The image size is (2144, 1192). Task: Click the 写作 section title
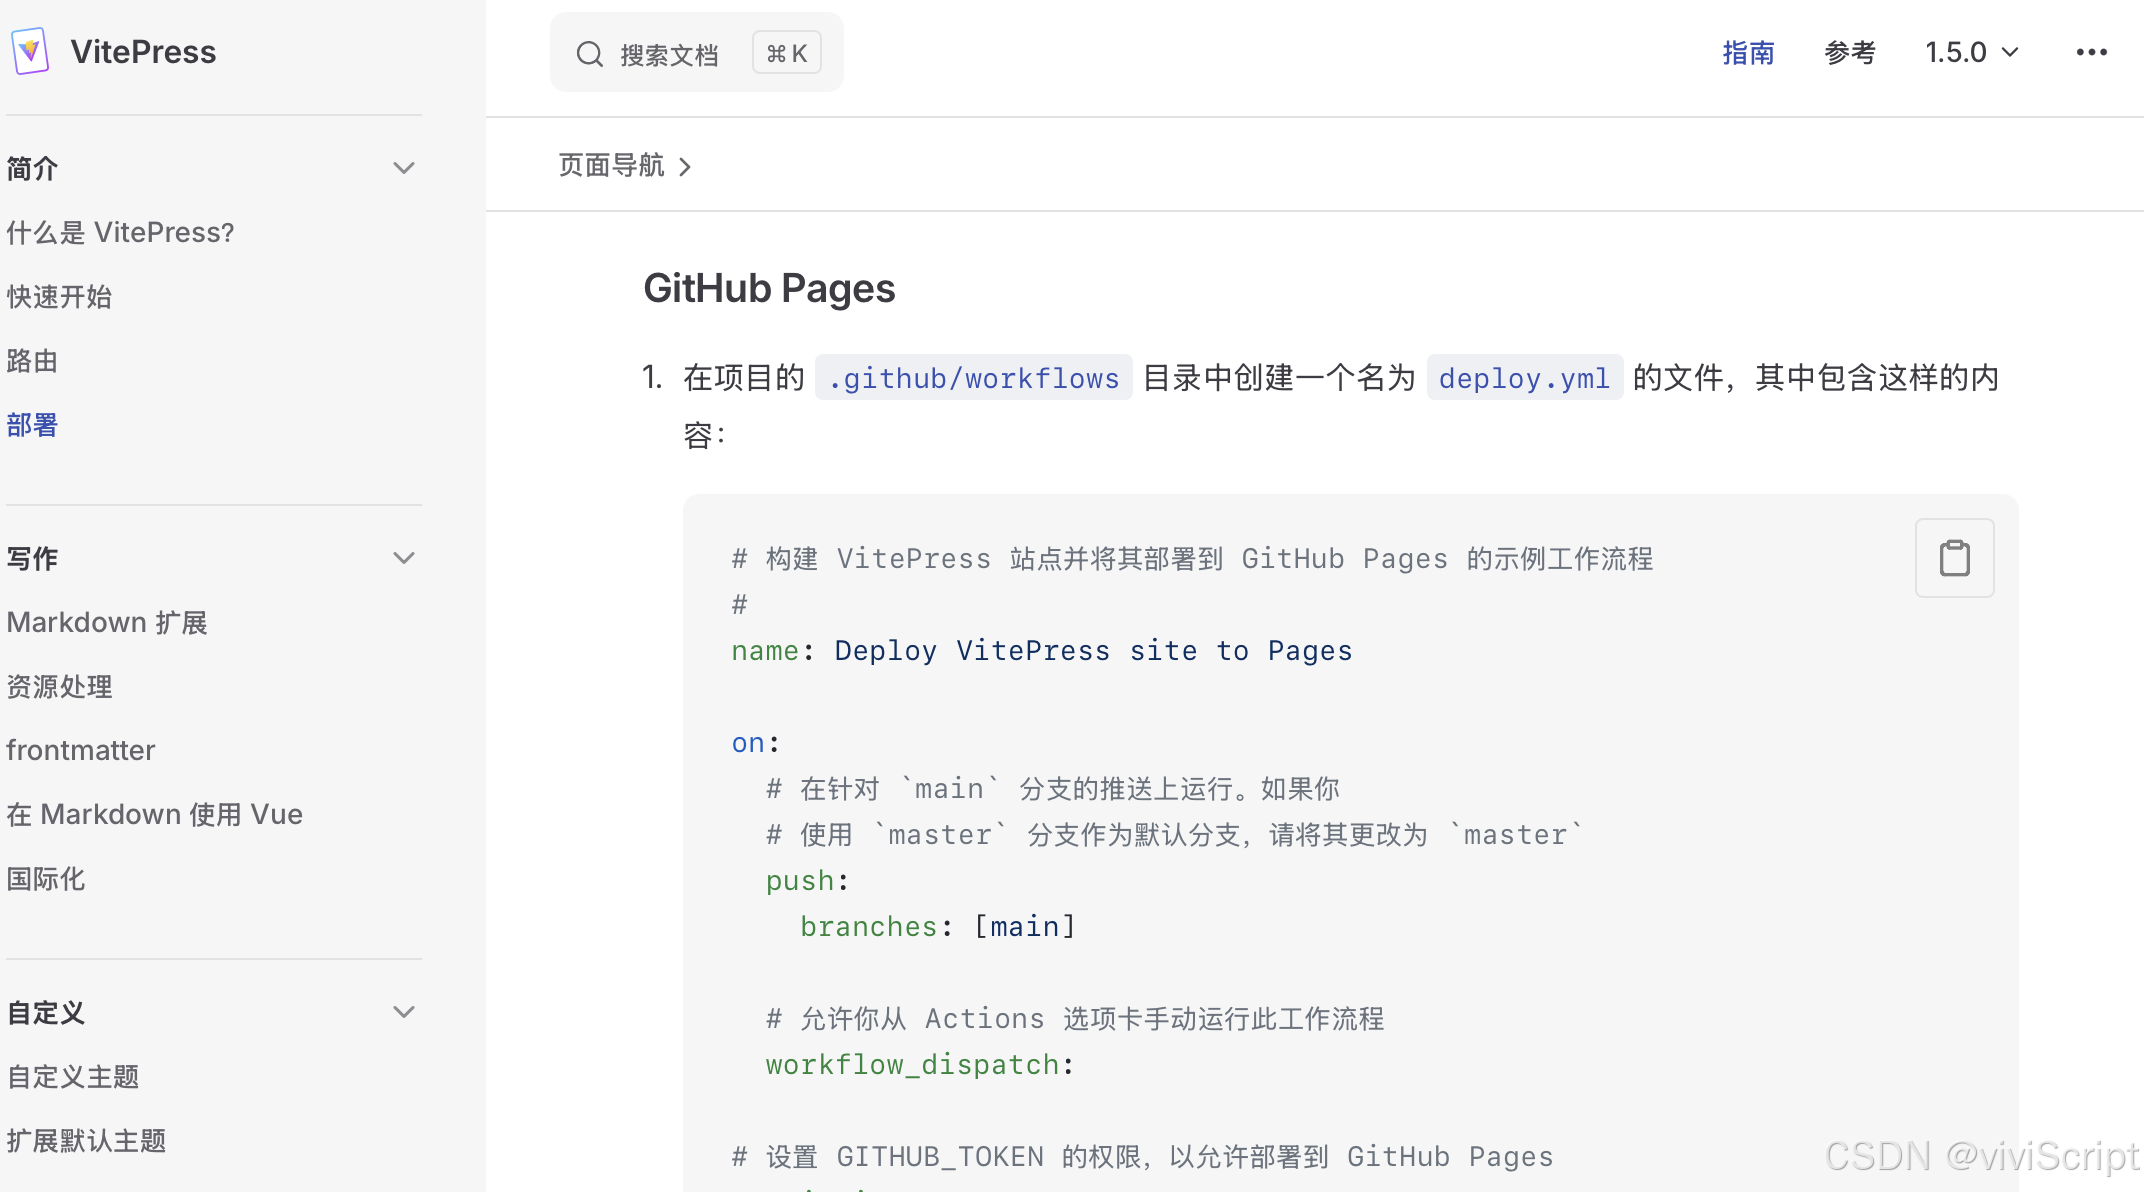coord(32,558)
